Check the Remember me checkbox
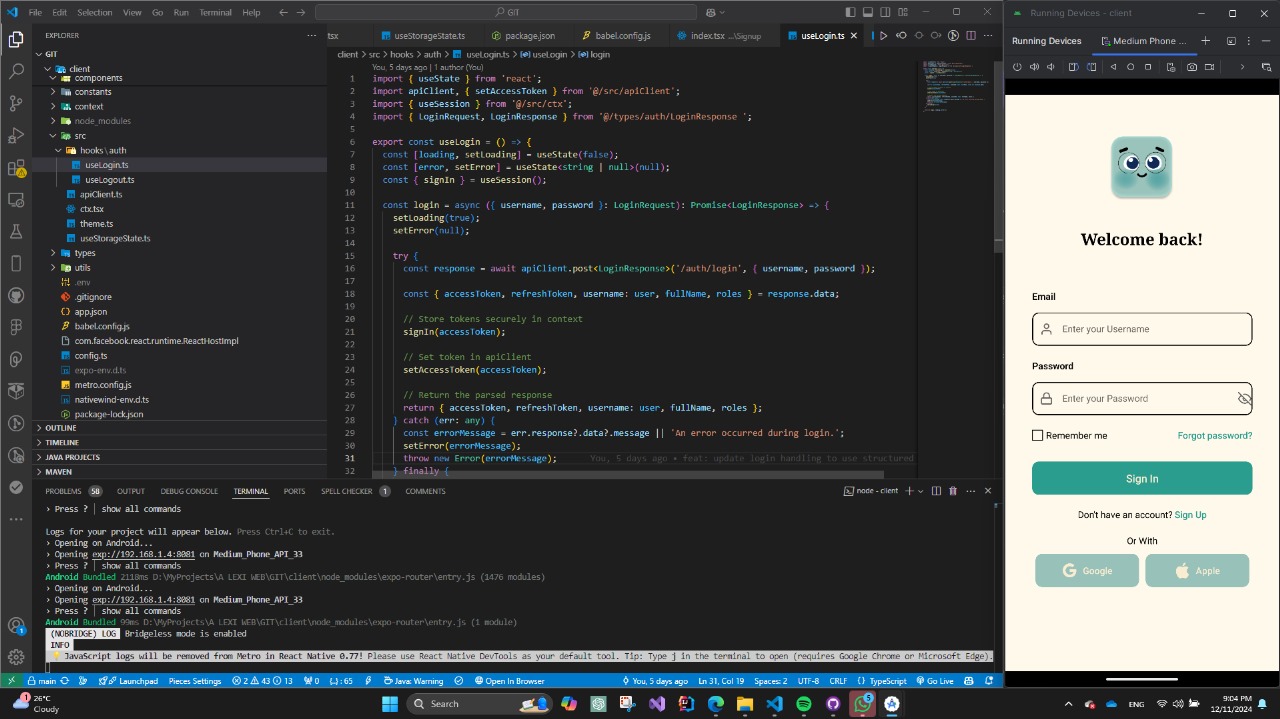 pyautogui.click(x=1038, y=436)
